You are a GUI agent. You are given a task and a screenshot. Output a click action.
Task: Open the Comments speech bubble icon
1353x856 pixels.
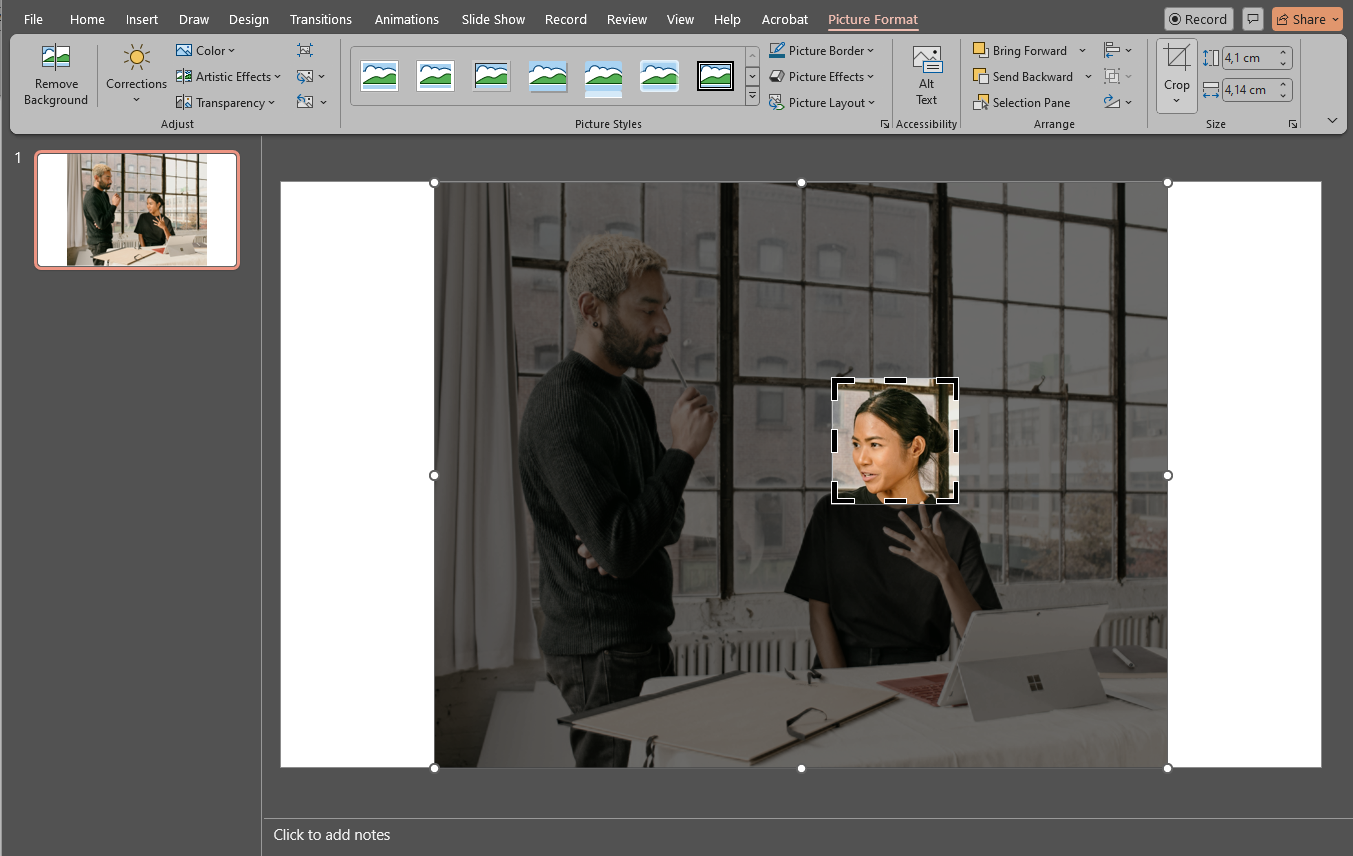[1253, 19]
